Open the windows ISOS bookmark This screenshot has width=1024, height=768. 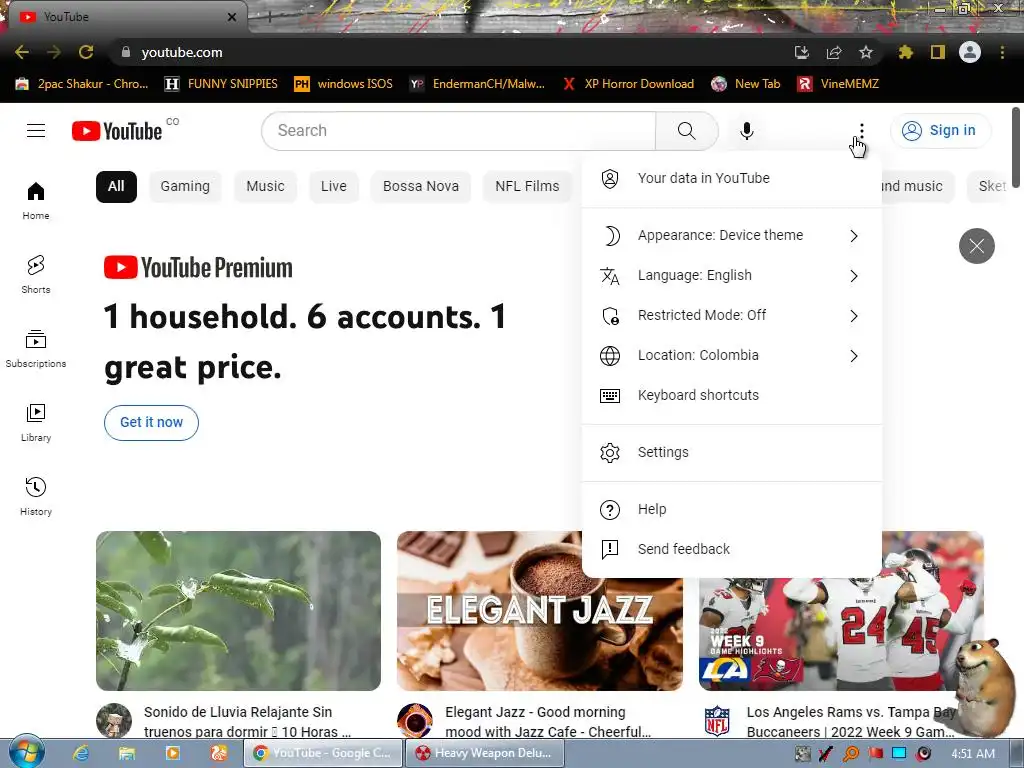(x=344, y=84)
